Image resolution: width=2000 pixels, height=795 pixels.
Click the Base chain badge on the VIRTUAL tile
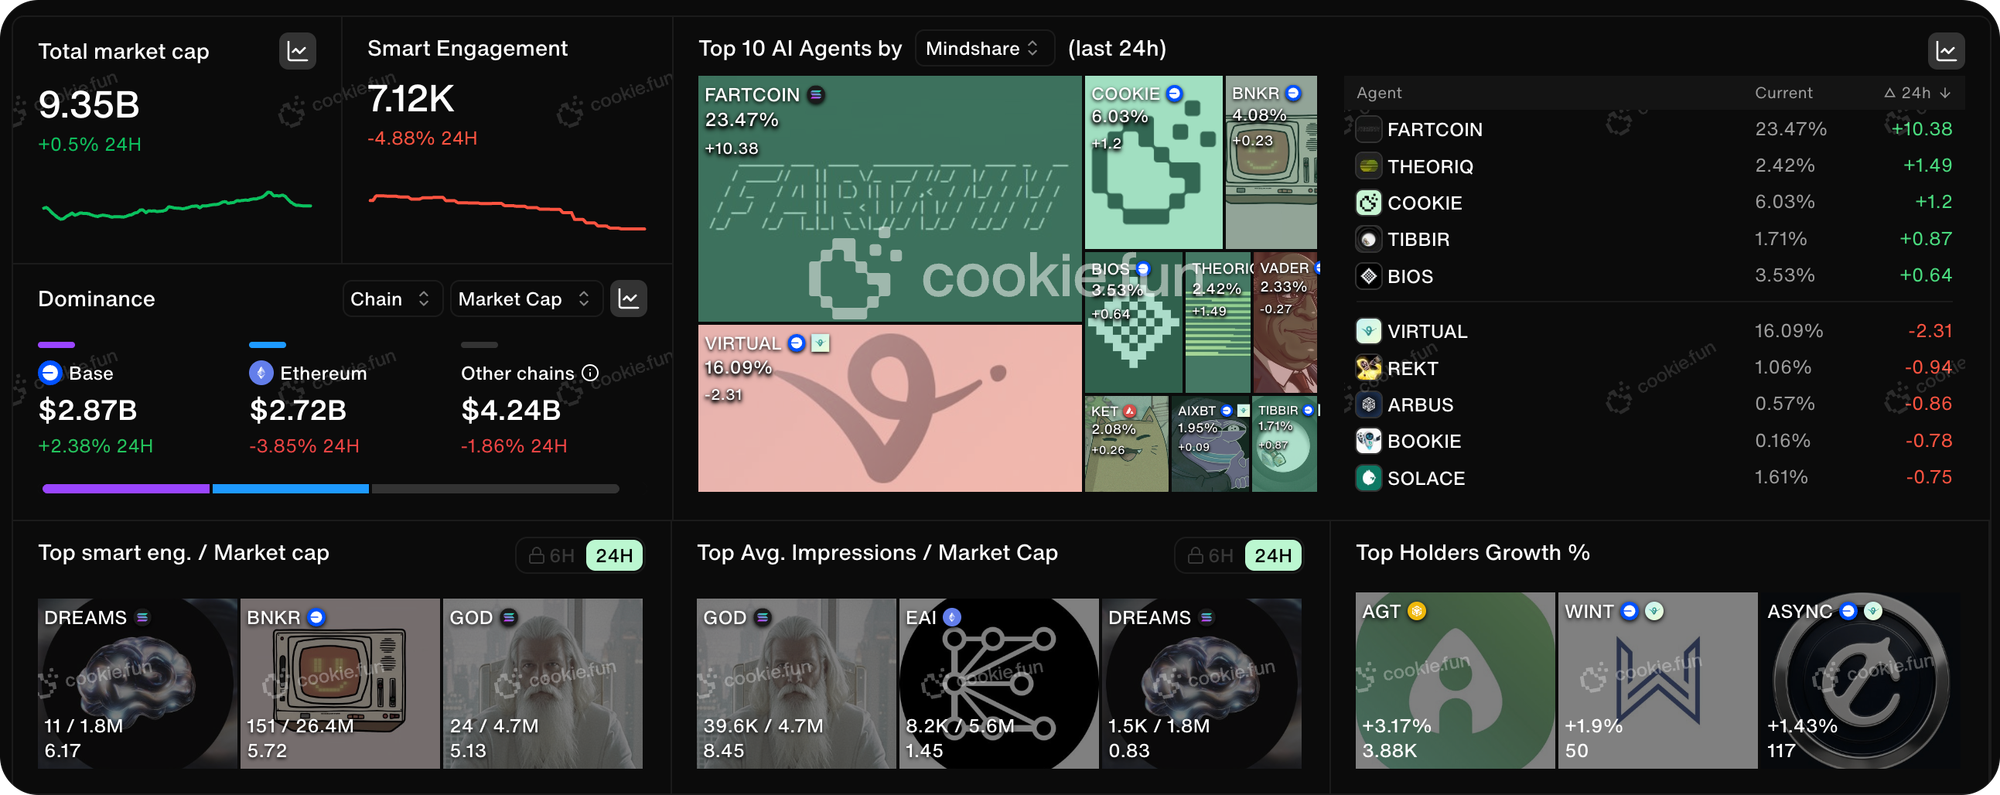(796, 343)
